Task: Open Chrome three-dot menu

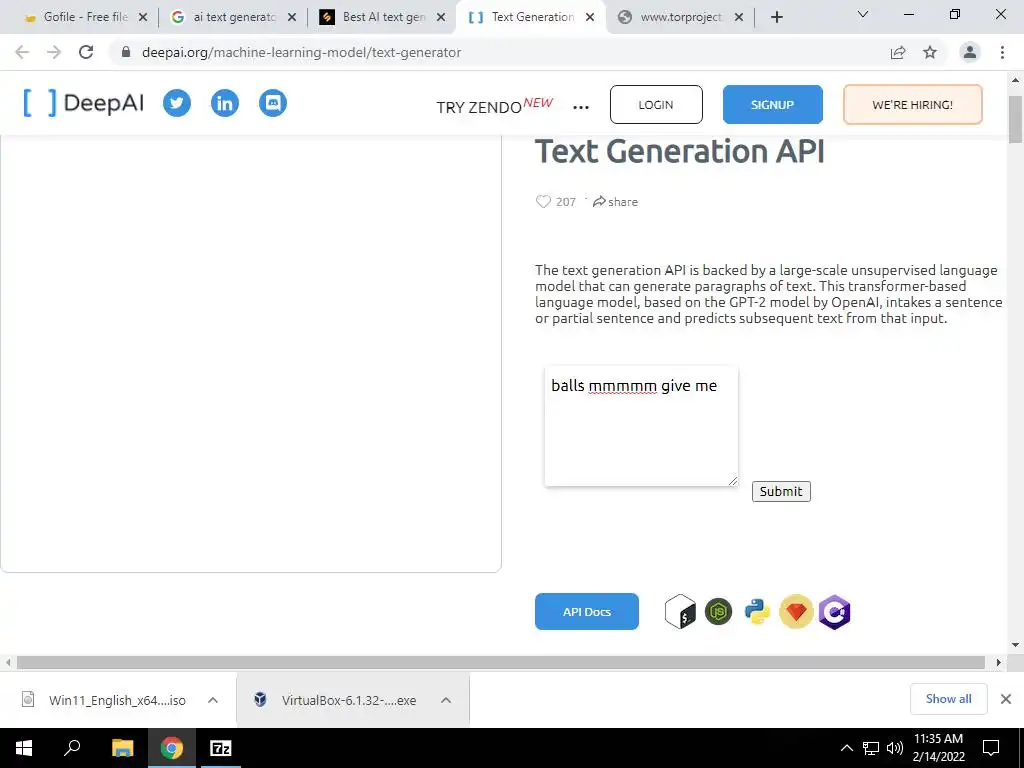Action: click(x=1002, y=52)
